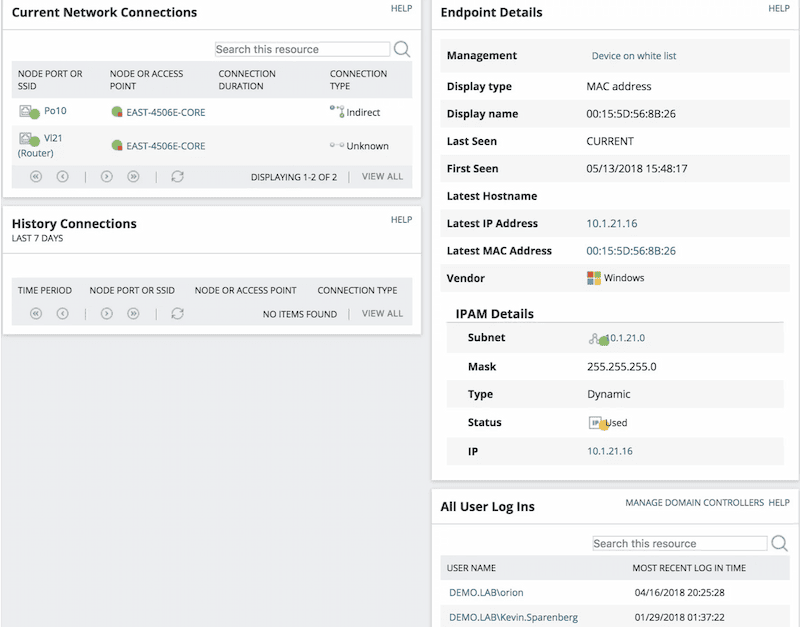The image size is (800, 627).
Task: Click the Endpoint Details Help link
Action: pos(778,8)
